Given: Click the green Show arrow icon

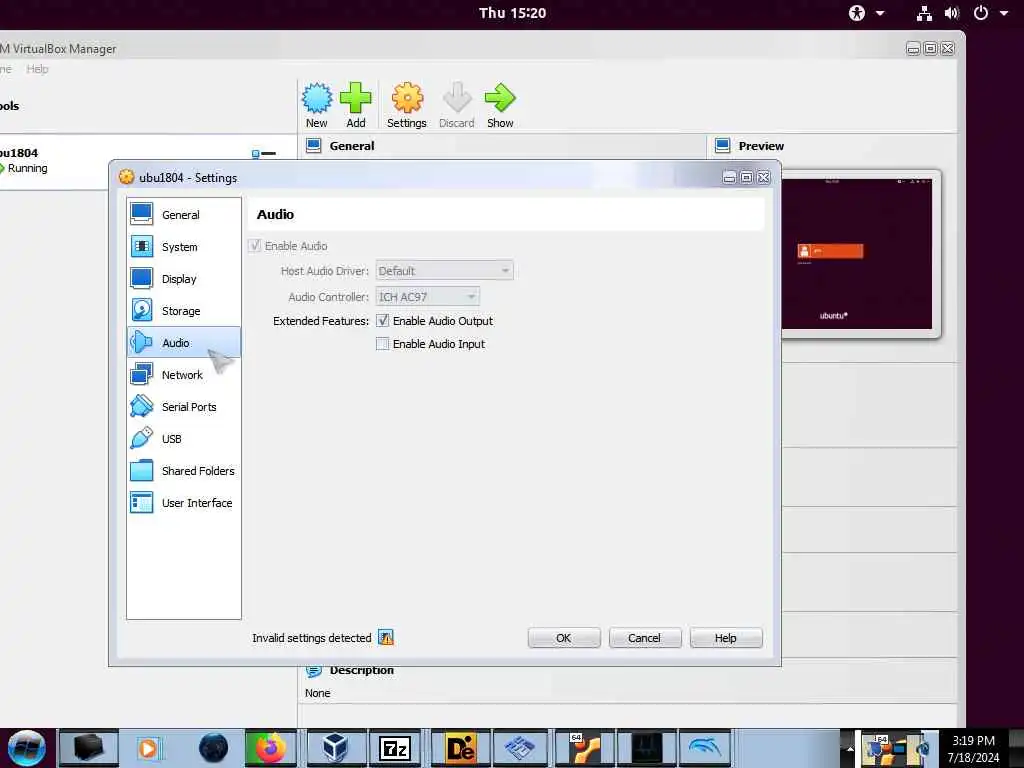Looking at the screenshot, I should tap(500, 98).
